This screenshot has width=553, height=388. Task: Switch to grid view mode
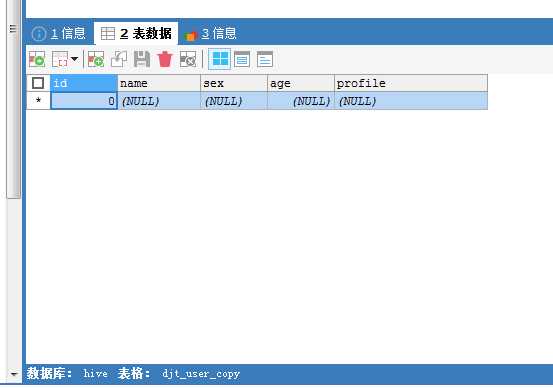pos(220,59)
